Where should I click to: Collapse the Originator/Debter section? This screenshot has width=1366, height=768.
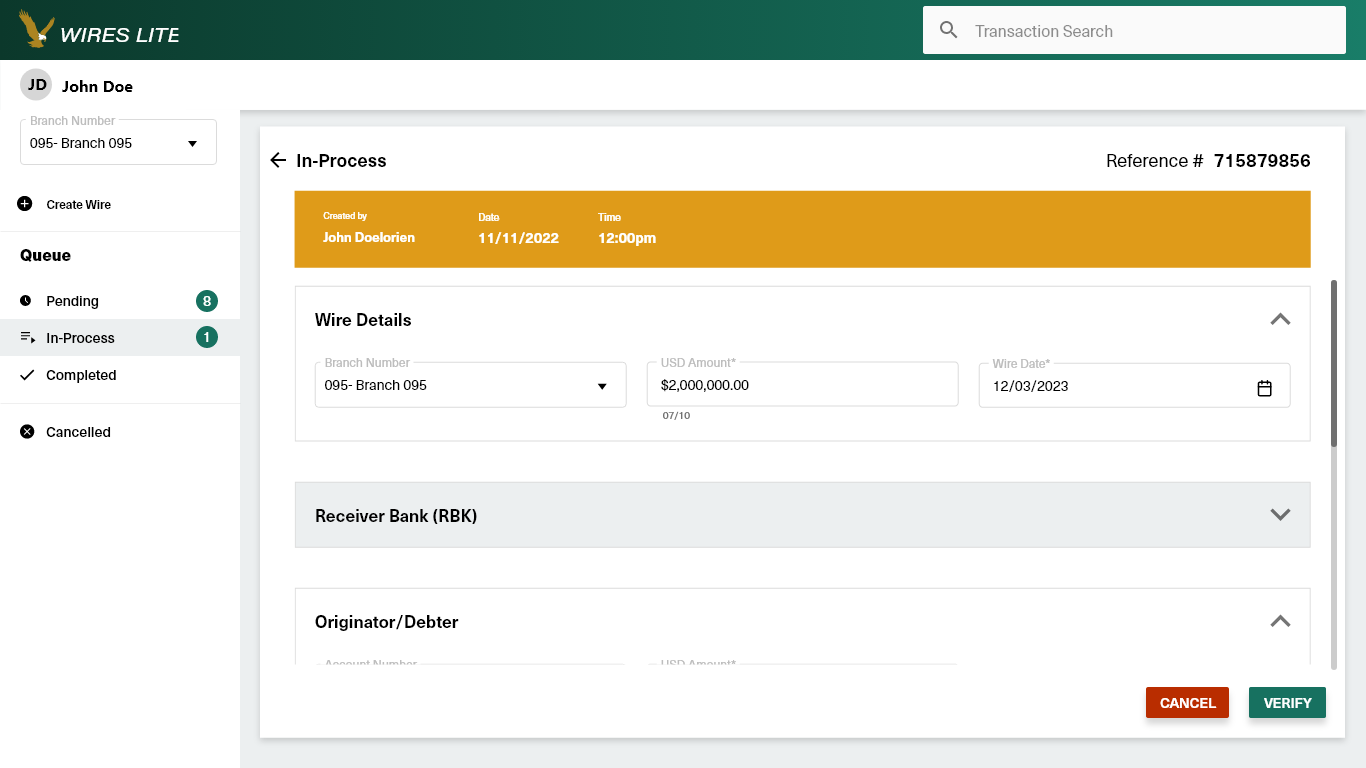[x=1280, y=621]
